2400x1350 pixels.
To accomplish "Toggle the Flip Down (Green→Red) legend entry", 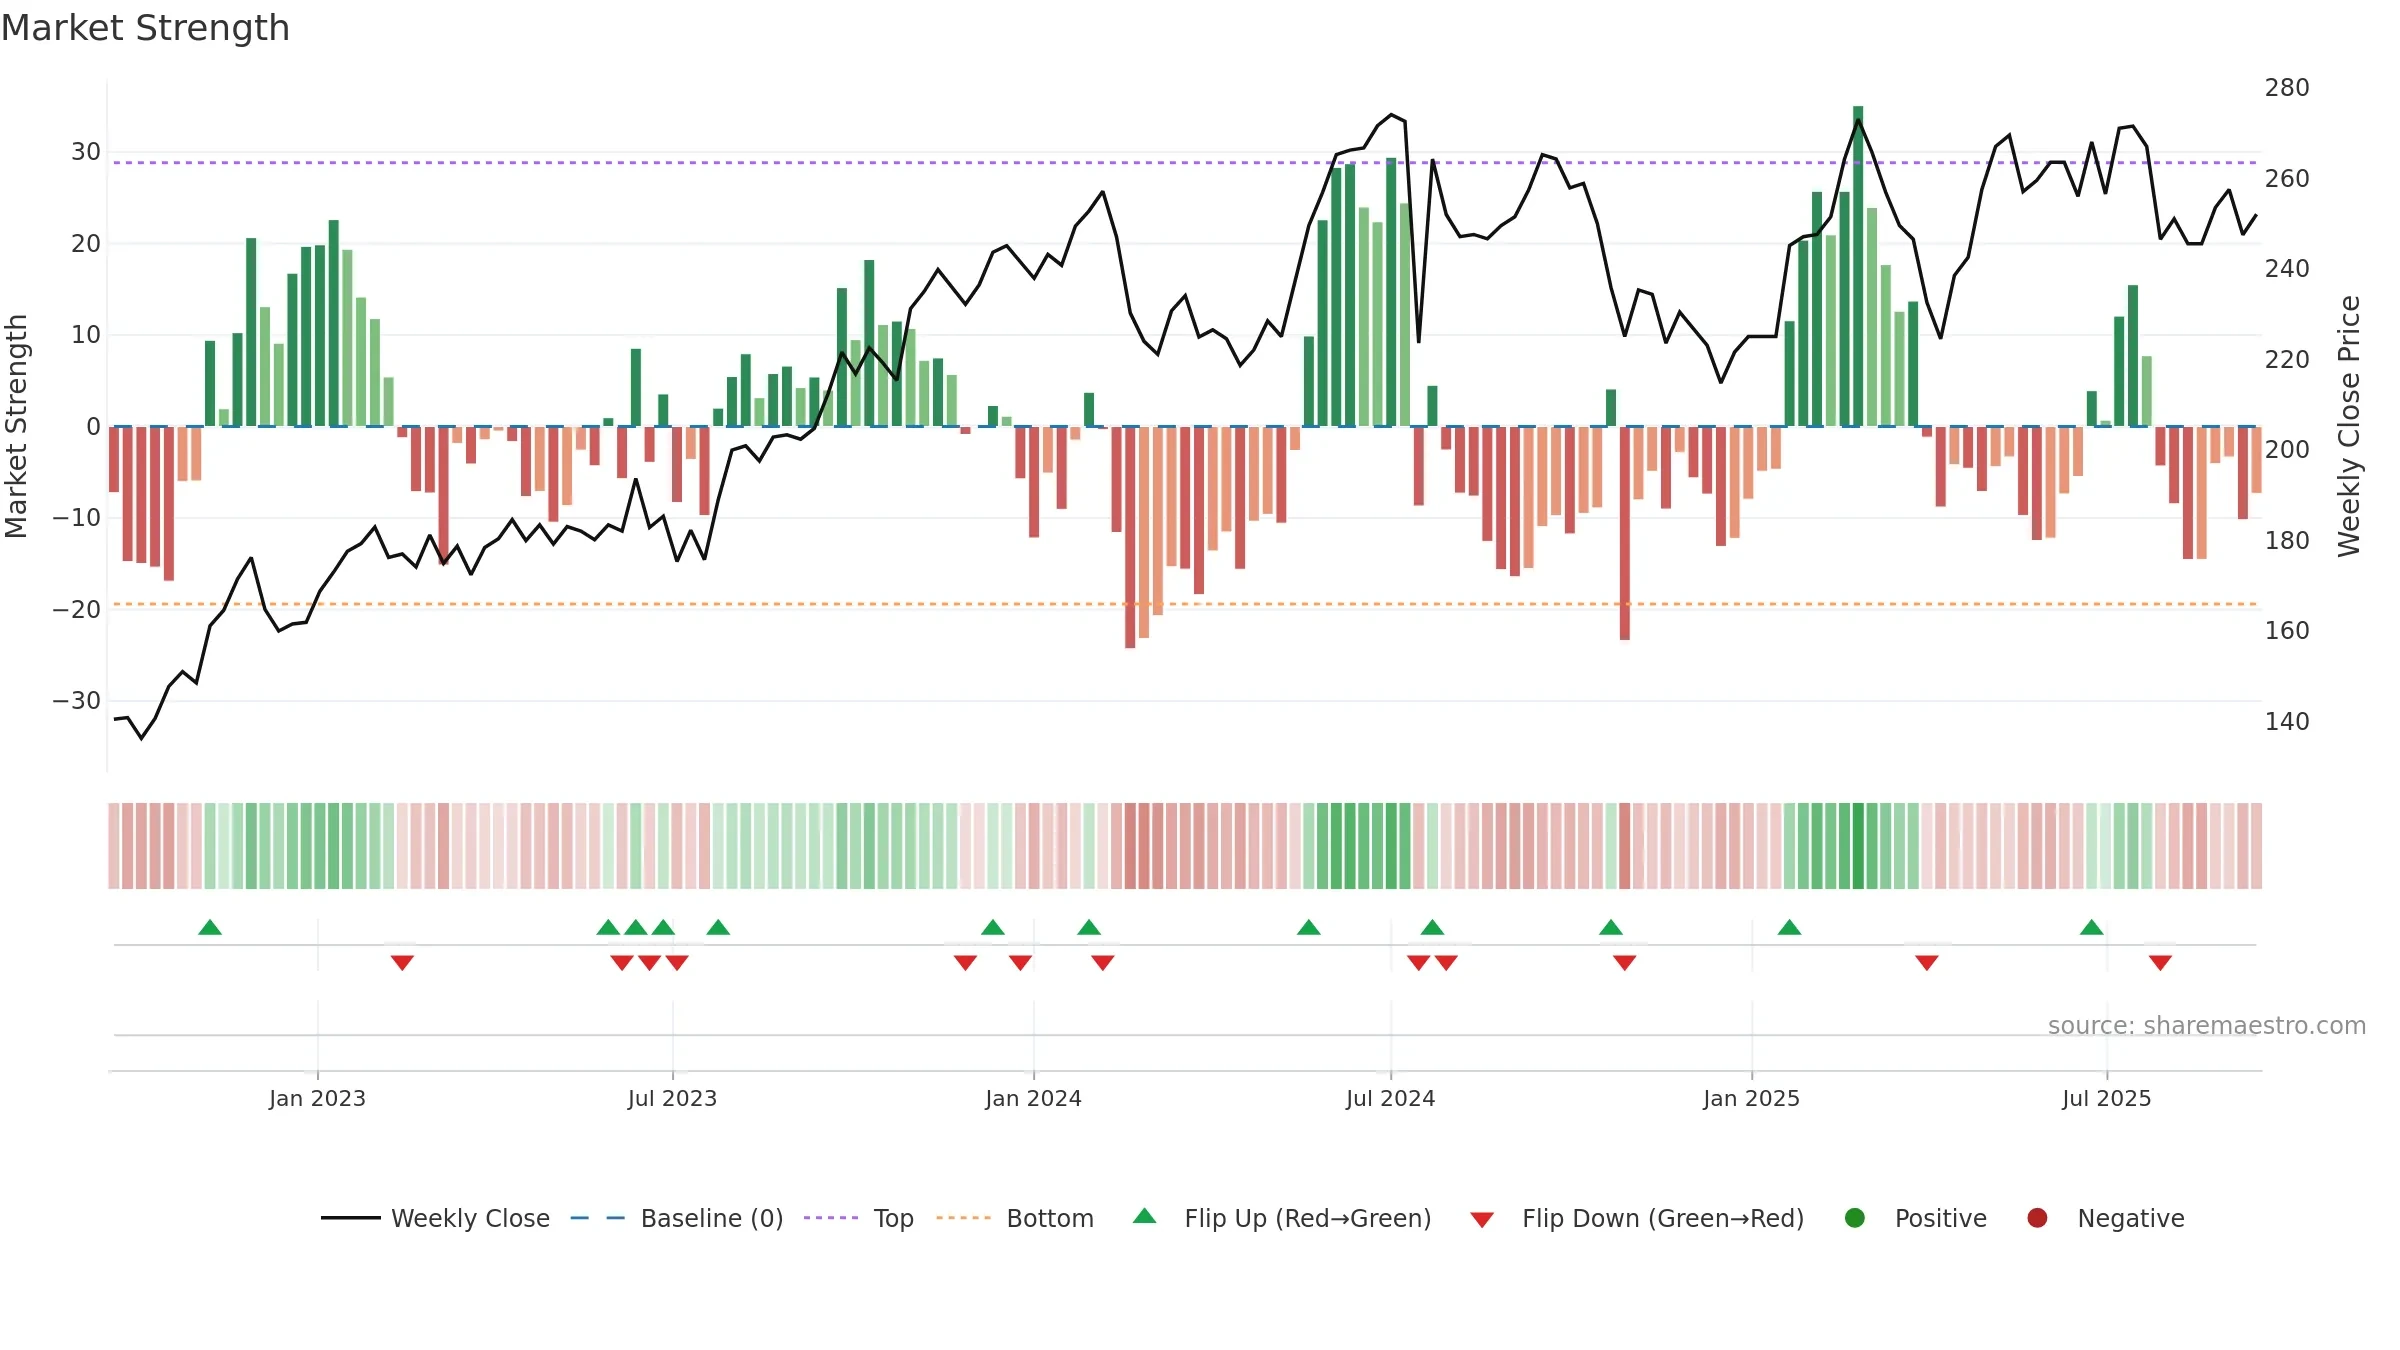I will [1637, 1218].
